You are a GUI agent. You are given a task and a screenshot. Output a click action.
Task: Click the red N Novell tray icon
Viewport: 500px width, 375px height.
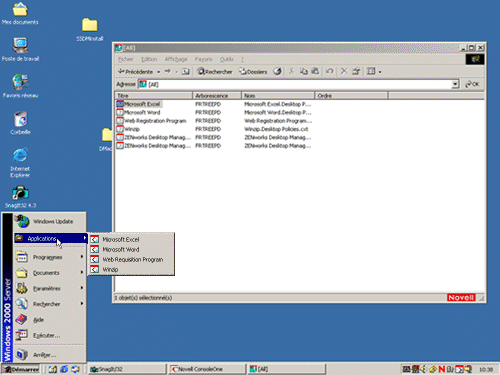tap(442, 369)
